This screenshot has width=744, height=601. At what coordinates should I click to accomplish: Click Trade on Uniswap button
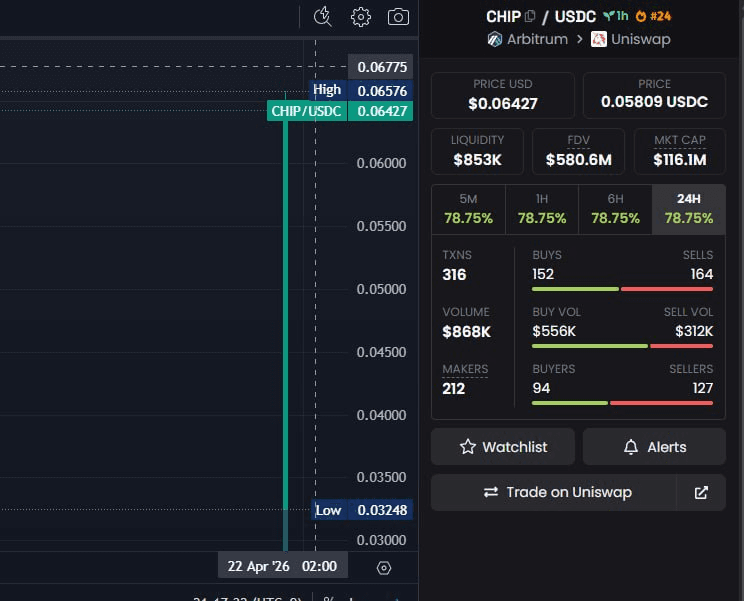click(x=553, y=492)
